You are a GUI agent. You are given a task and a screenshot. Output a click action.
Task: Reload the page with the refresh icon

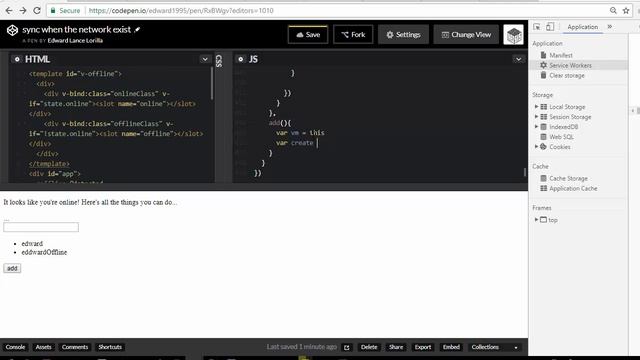tap(37, 11)
